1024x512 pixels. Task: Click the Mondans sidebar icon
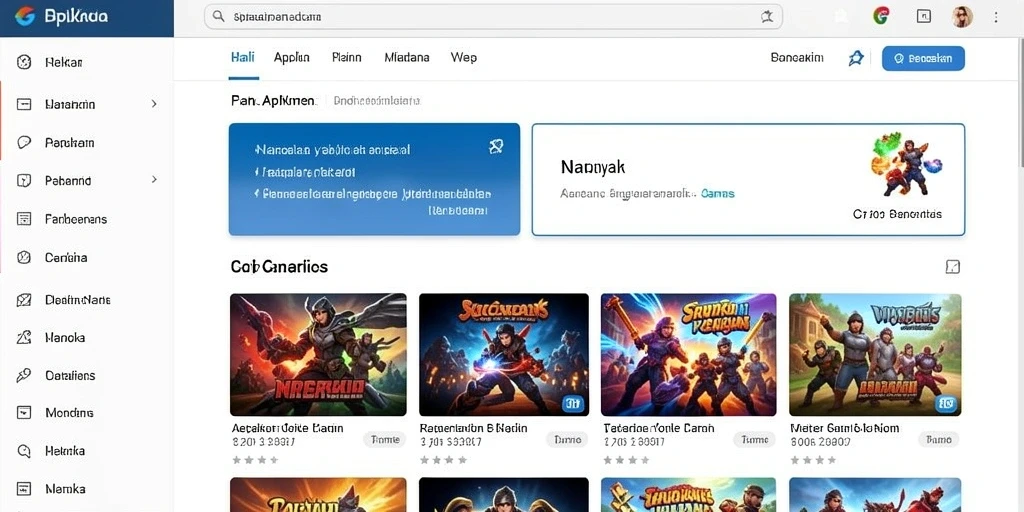[x=24, y=413]
